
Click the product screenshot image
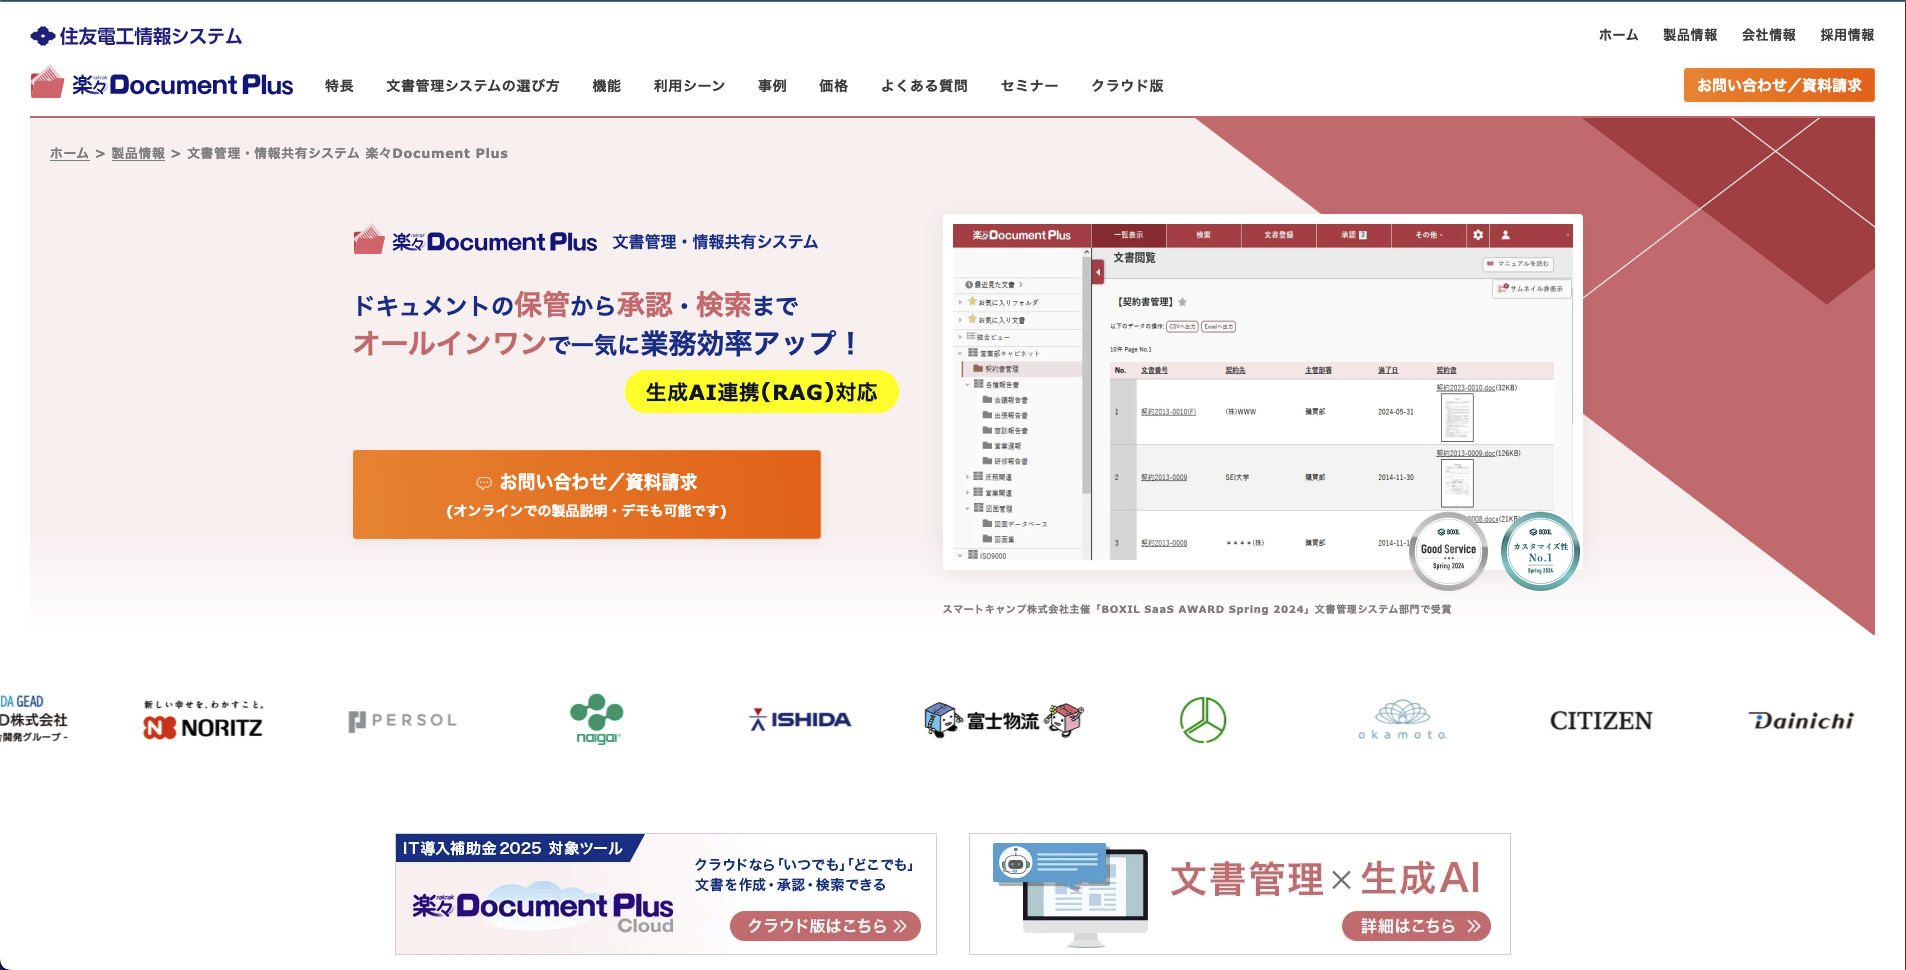pyautogui.click(x=1262, y=393)
